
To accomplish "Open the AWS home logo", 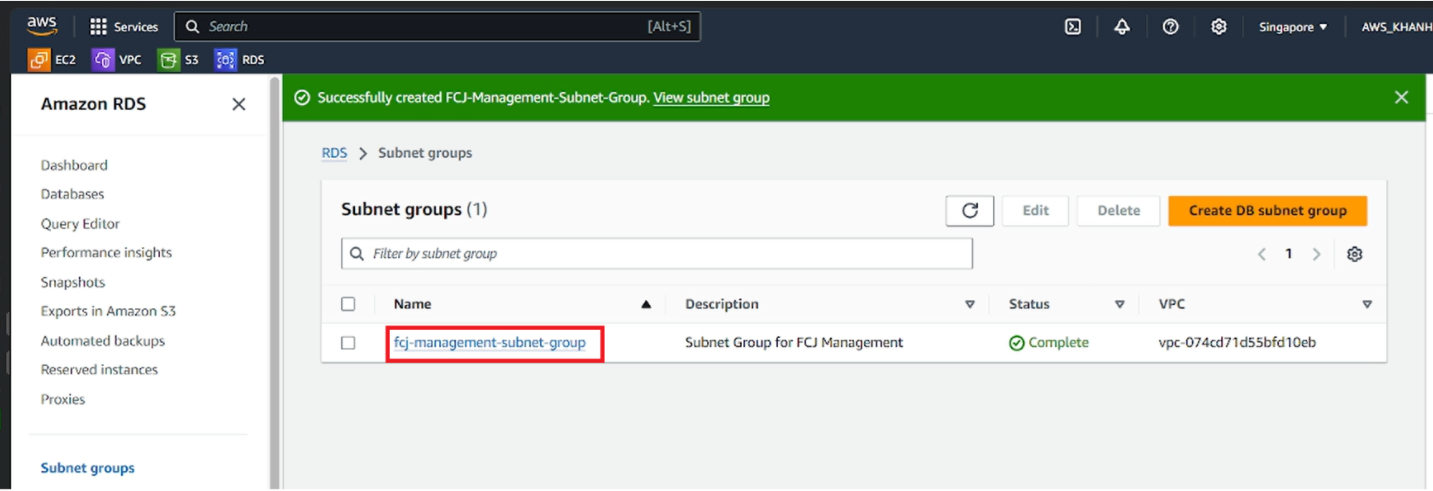I will (x=43, y=25).
